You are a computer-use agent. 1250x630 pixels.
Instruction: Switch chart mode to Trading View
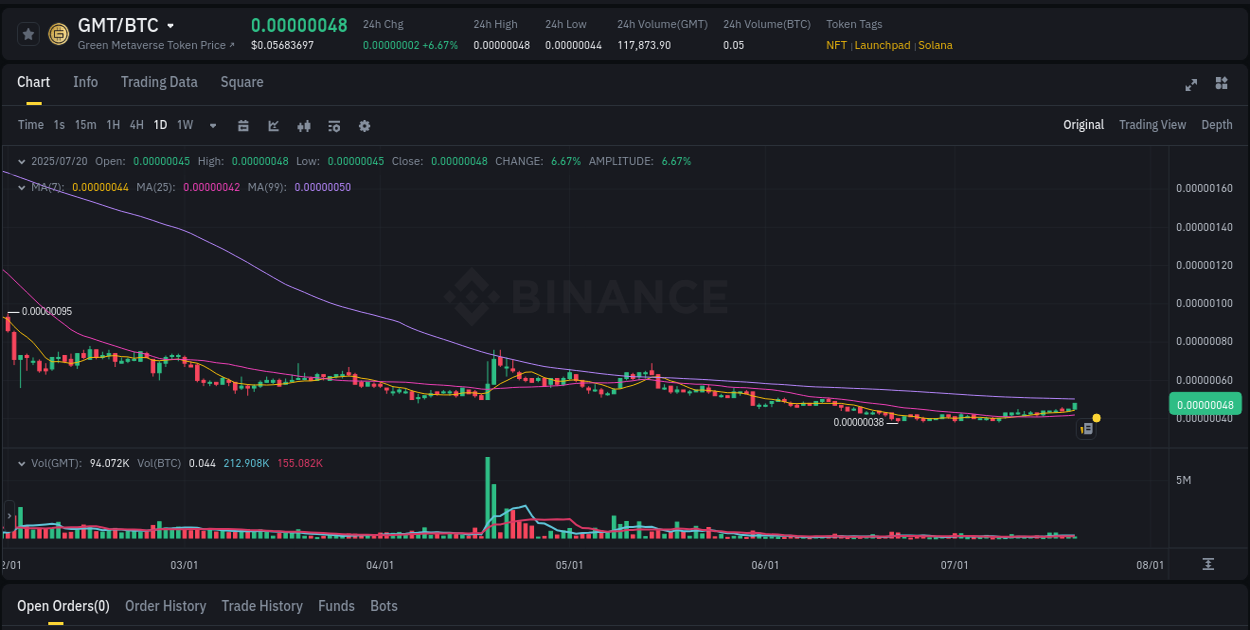tap(1152, 125)
